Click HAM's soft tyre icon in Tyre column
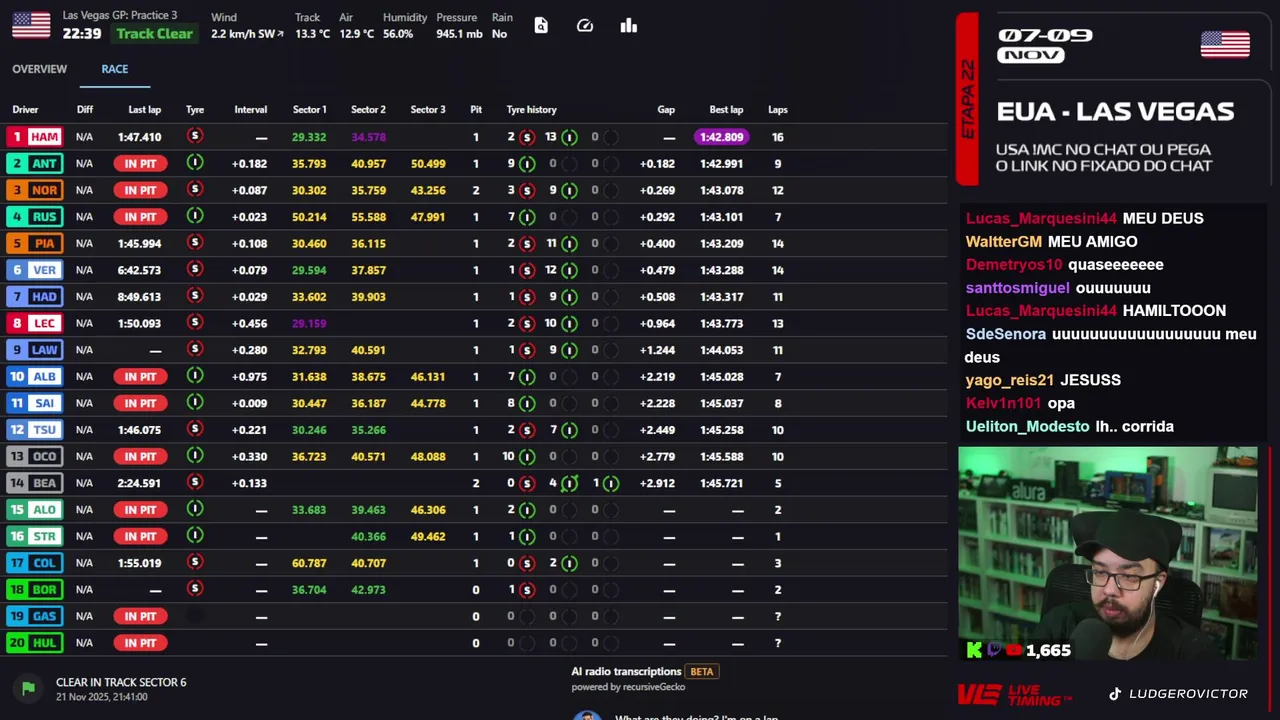 pyautogui.click(x=195, y=136)
